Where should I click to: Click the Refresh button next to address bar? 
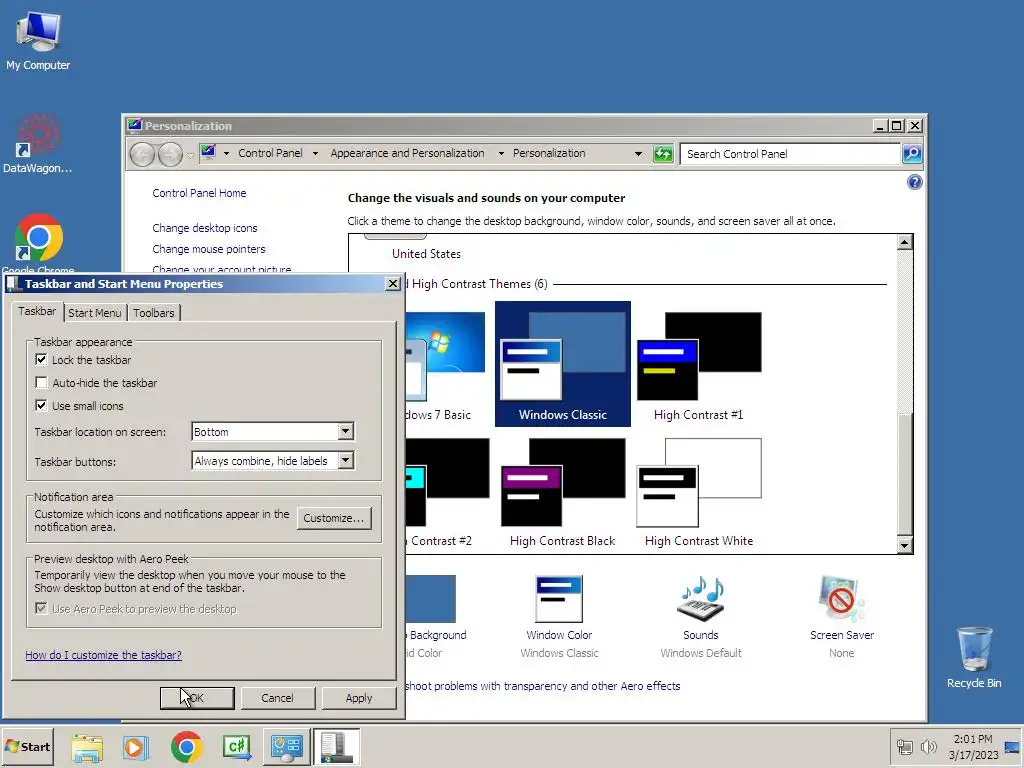click(x=663, y=154)
